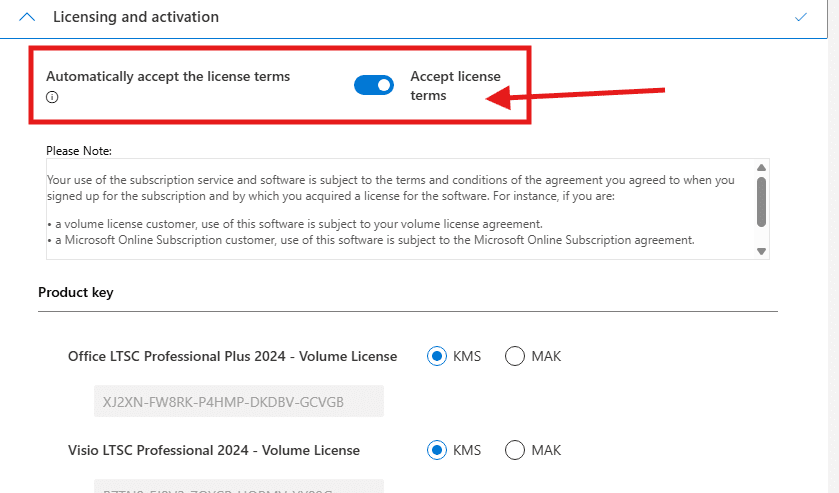839x493 pixels.
Task: Collapse the Licensing and activation chevron
Action: click(28, 17)
